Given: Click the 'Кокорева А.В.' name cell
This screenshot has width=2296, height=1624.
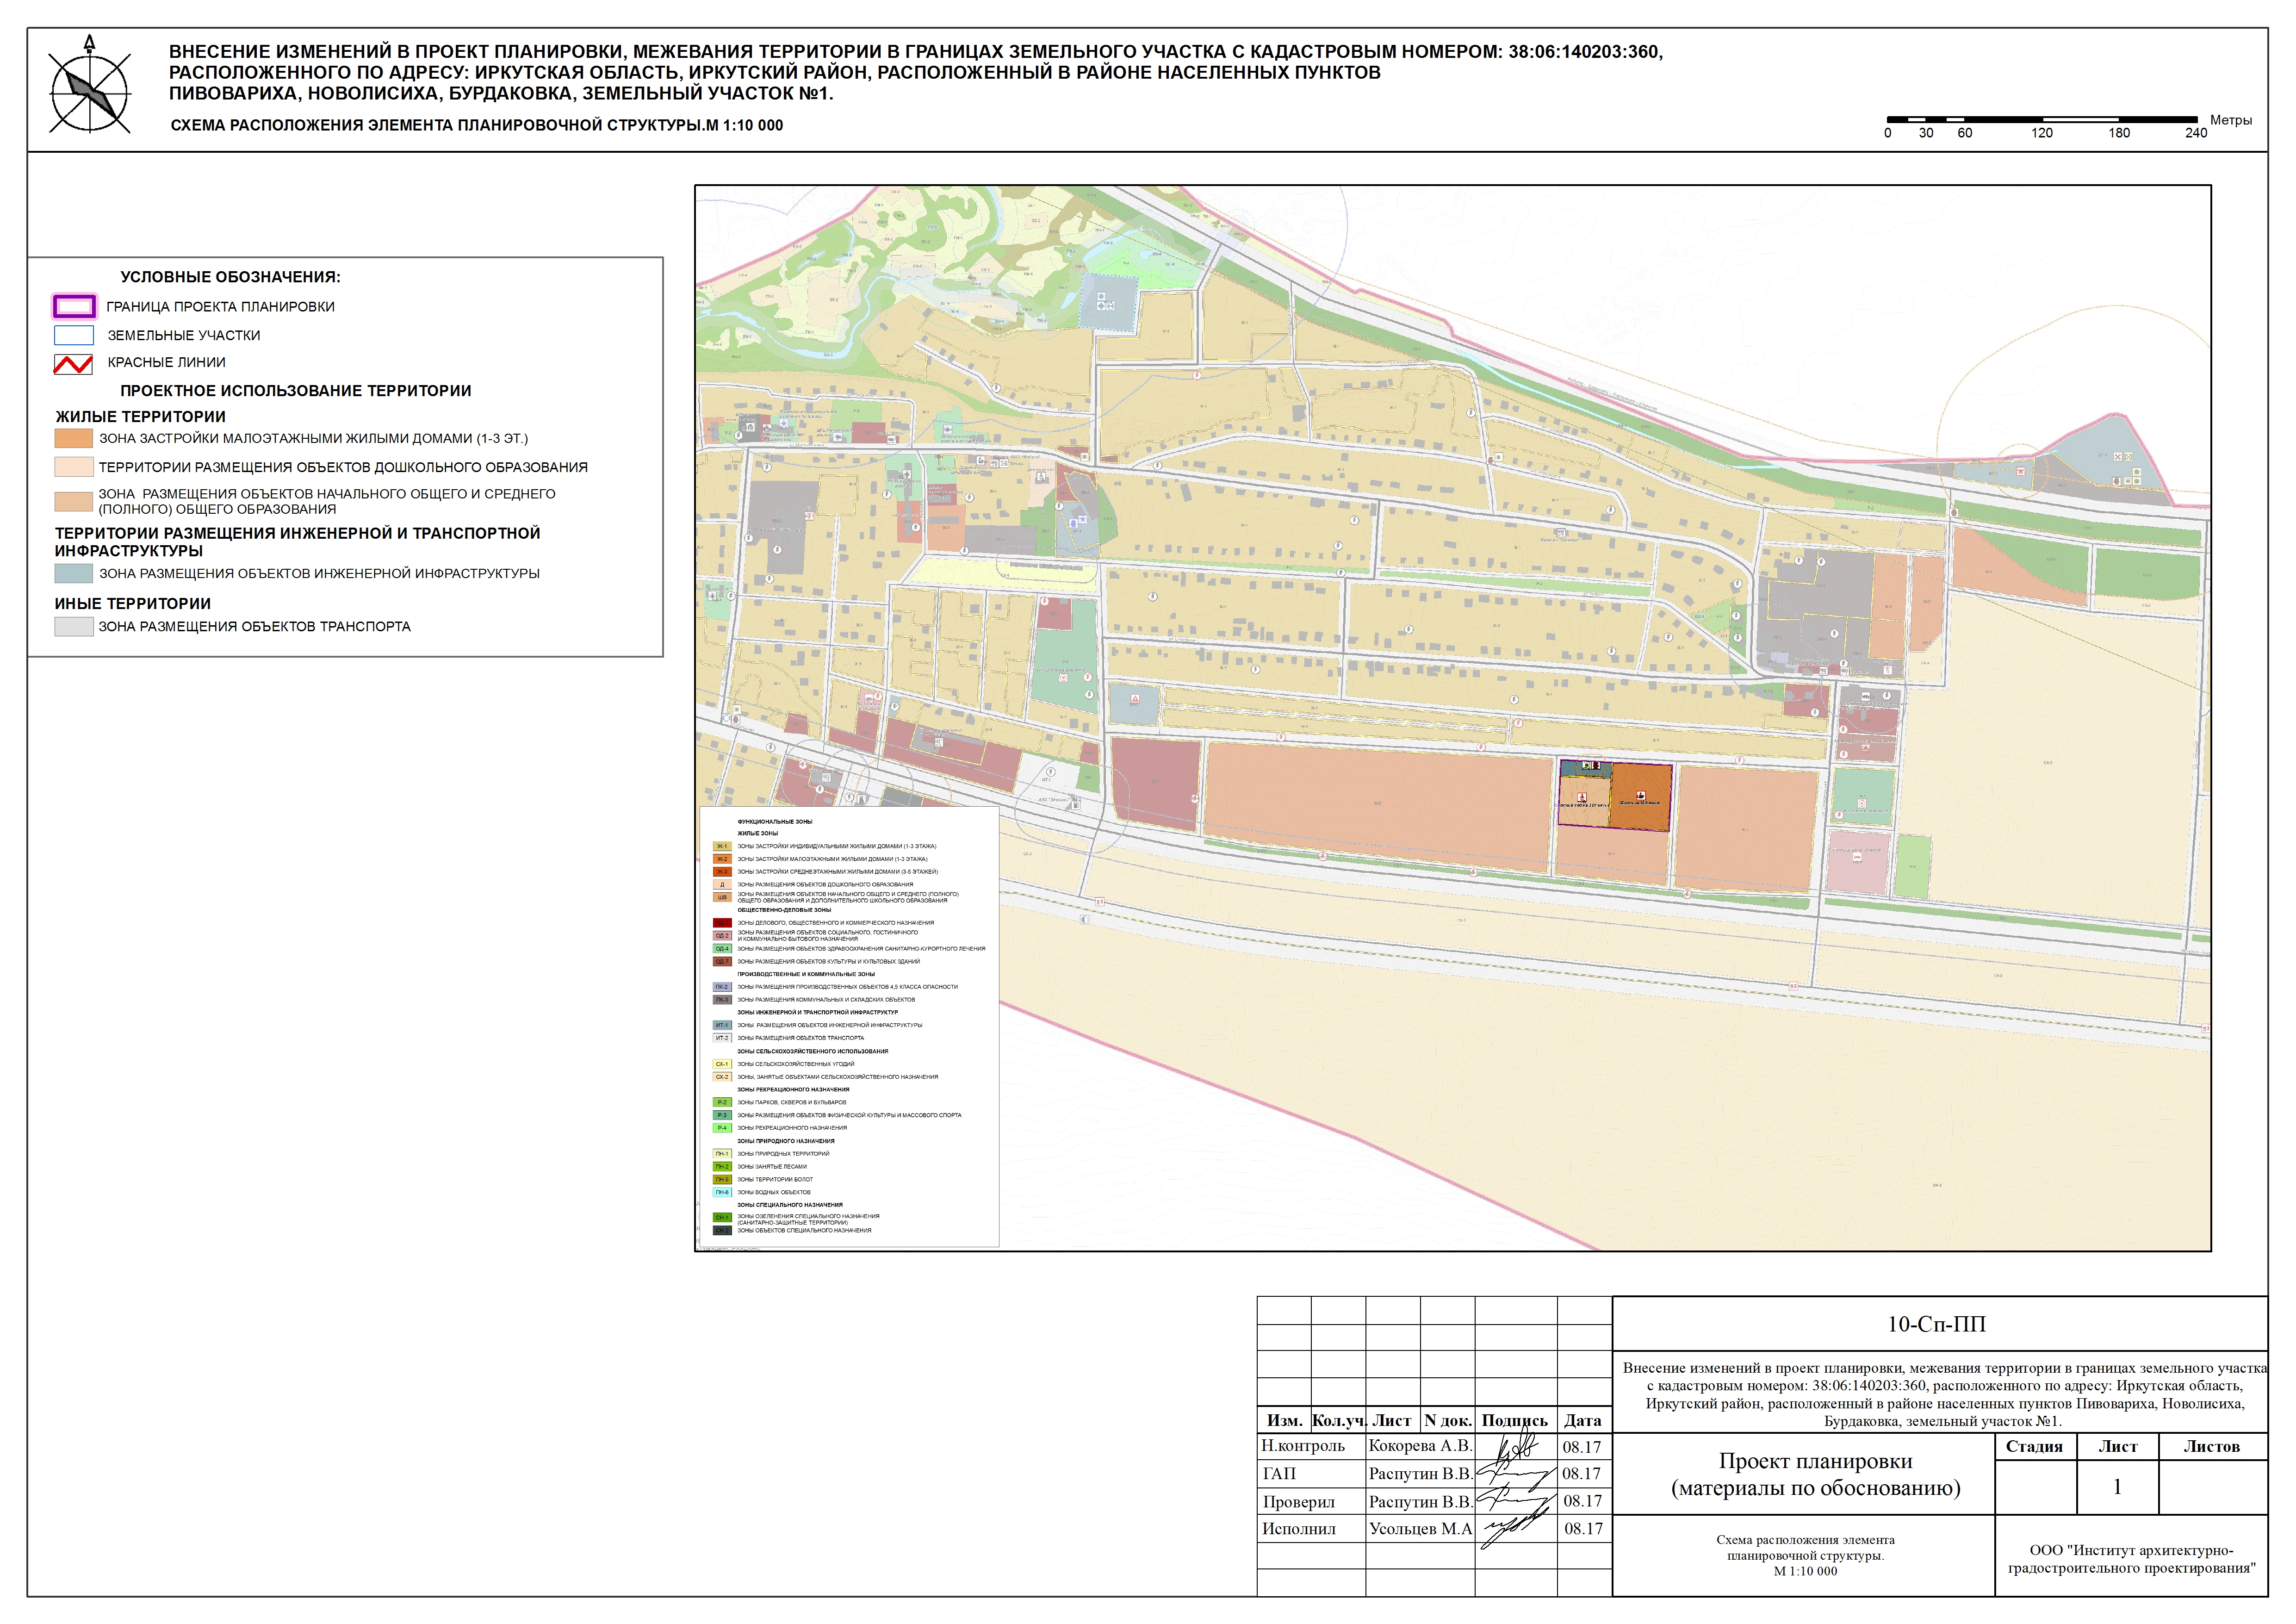Looking at the screenshot, I should [x=1420, y=1446].
